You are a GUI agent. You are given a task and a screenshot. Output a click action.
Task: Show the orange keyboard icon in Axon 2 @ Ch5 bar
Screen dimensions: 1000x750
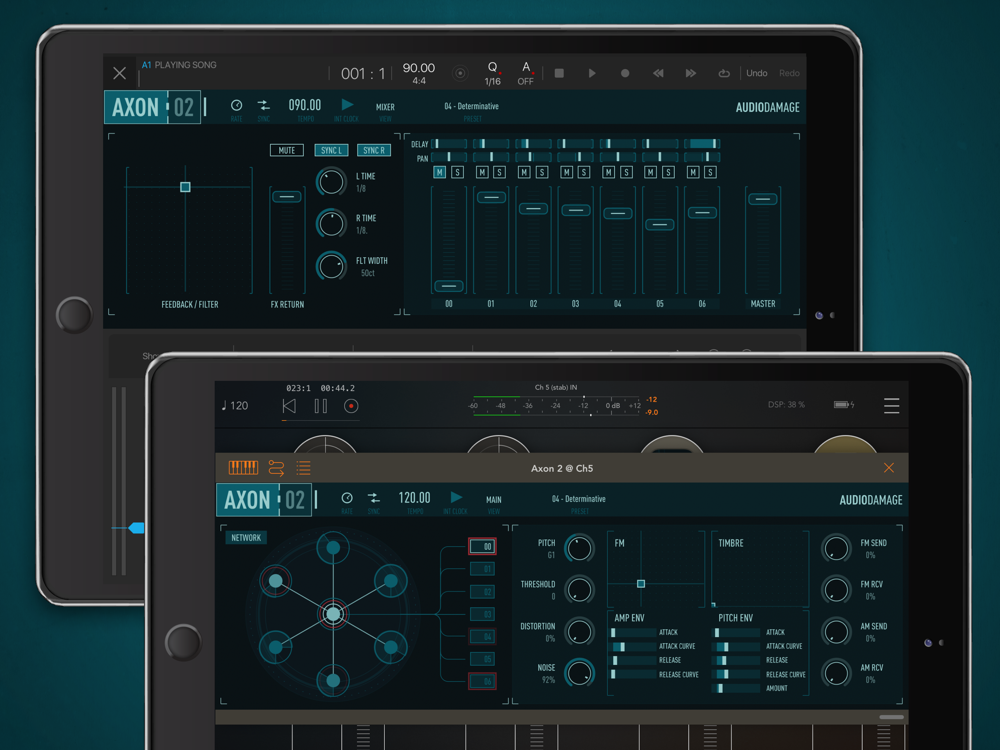tap(243, 468)
